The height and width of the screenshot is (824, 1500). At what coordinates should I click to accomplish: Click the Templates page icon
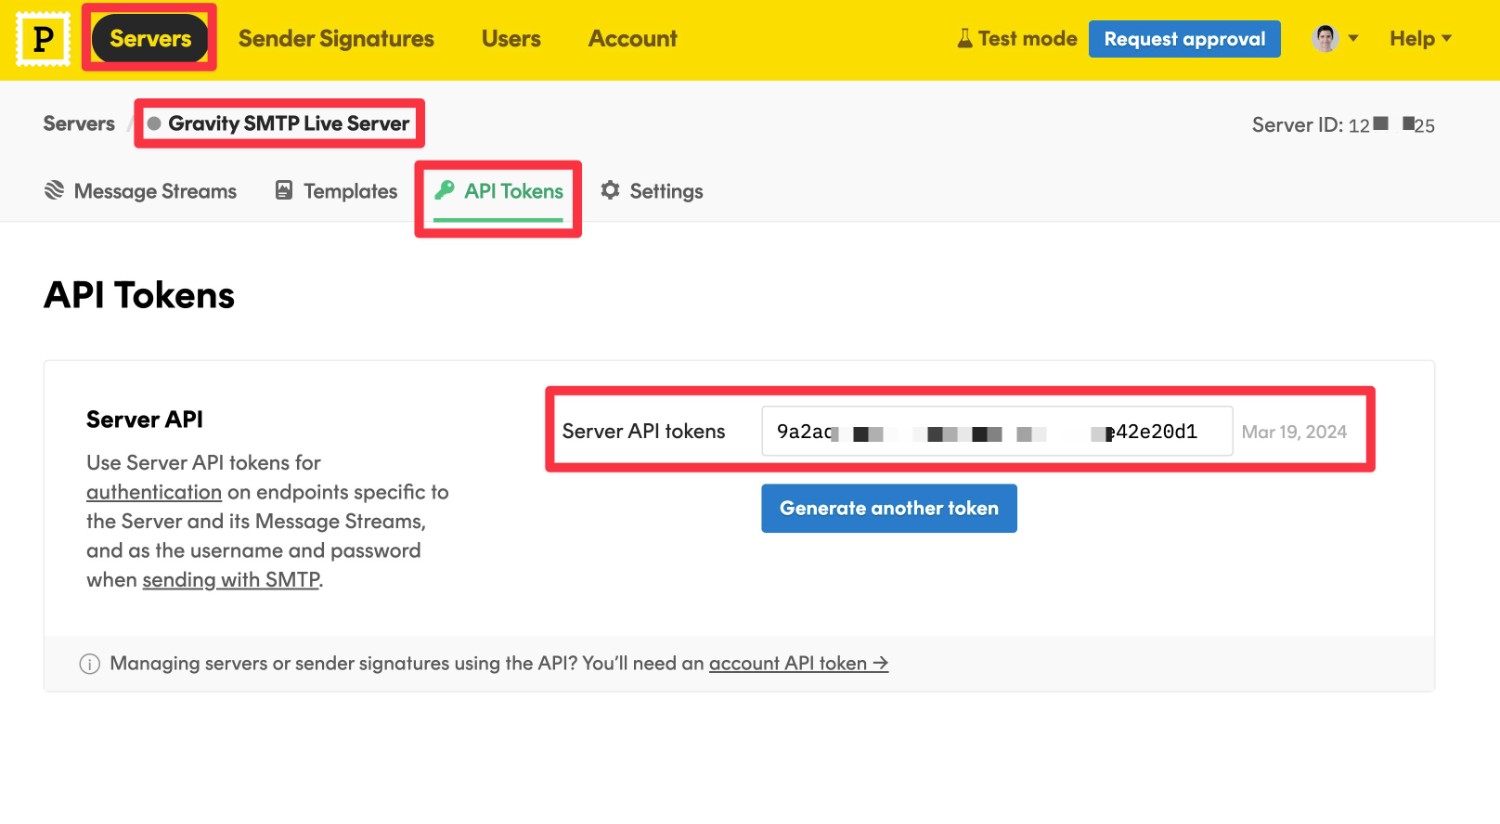tap(284, 190)
